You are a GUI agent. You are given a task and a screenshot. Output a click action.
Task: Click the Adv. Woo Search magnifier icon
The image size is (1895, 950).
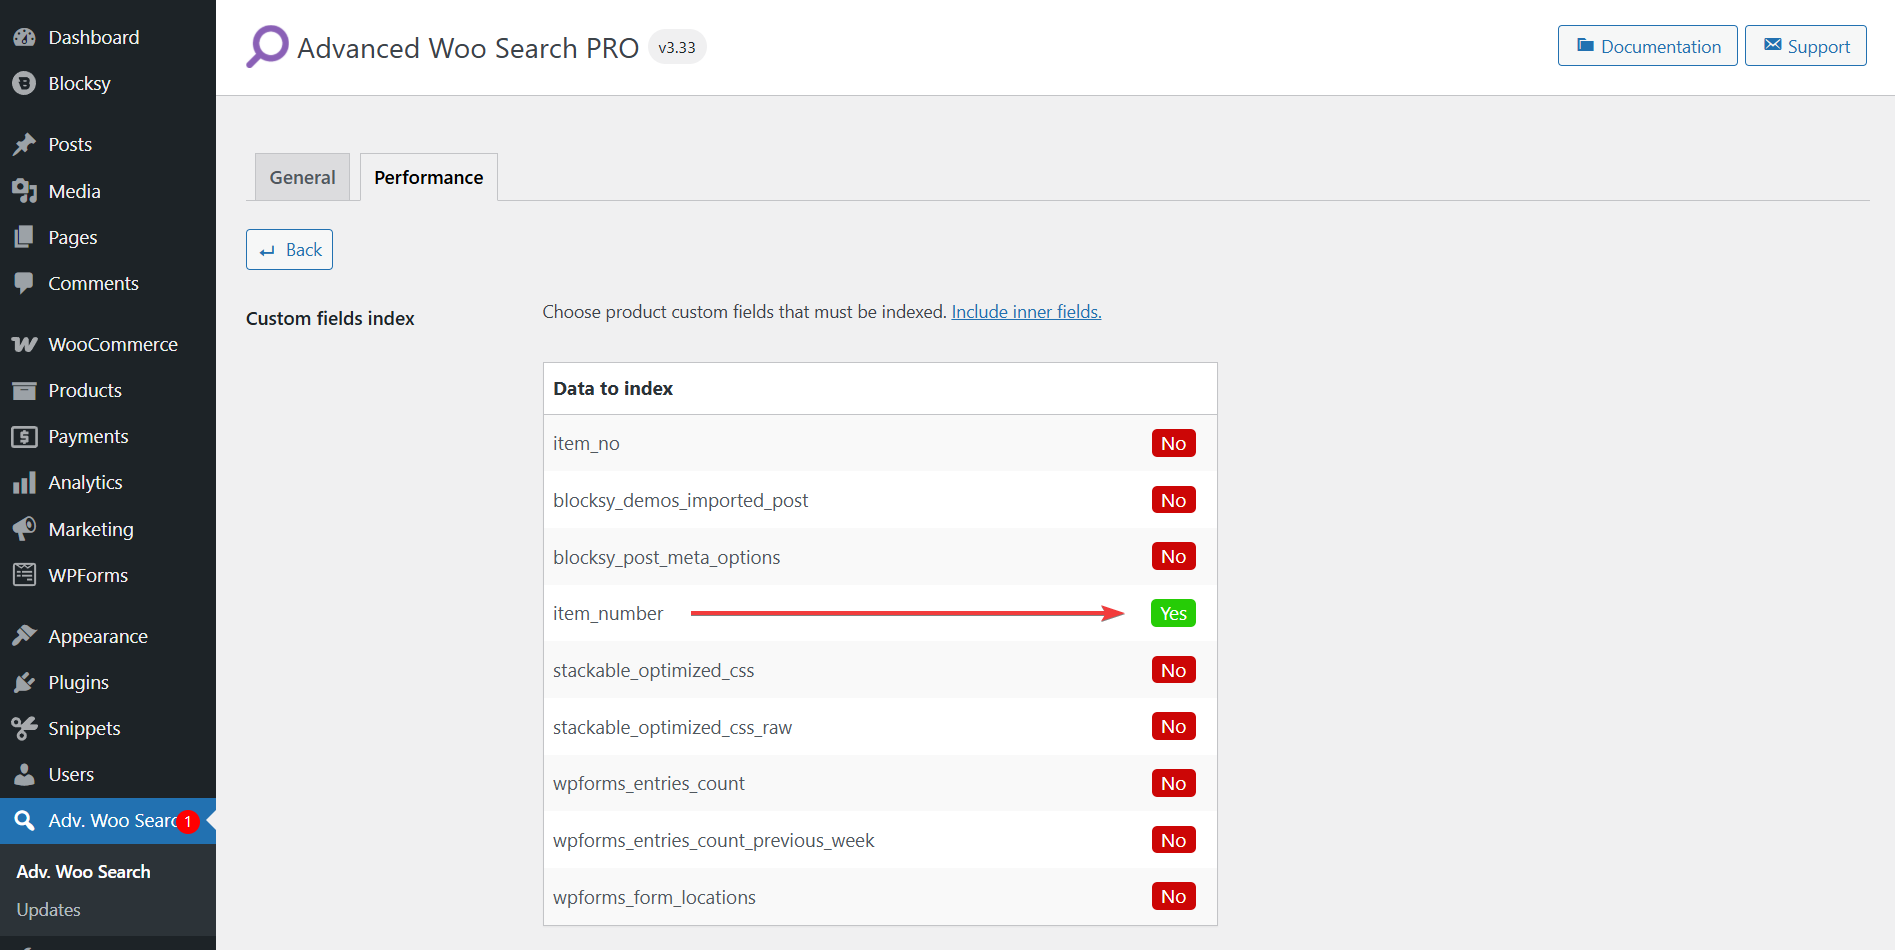[x=24, y=821]
